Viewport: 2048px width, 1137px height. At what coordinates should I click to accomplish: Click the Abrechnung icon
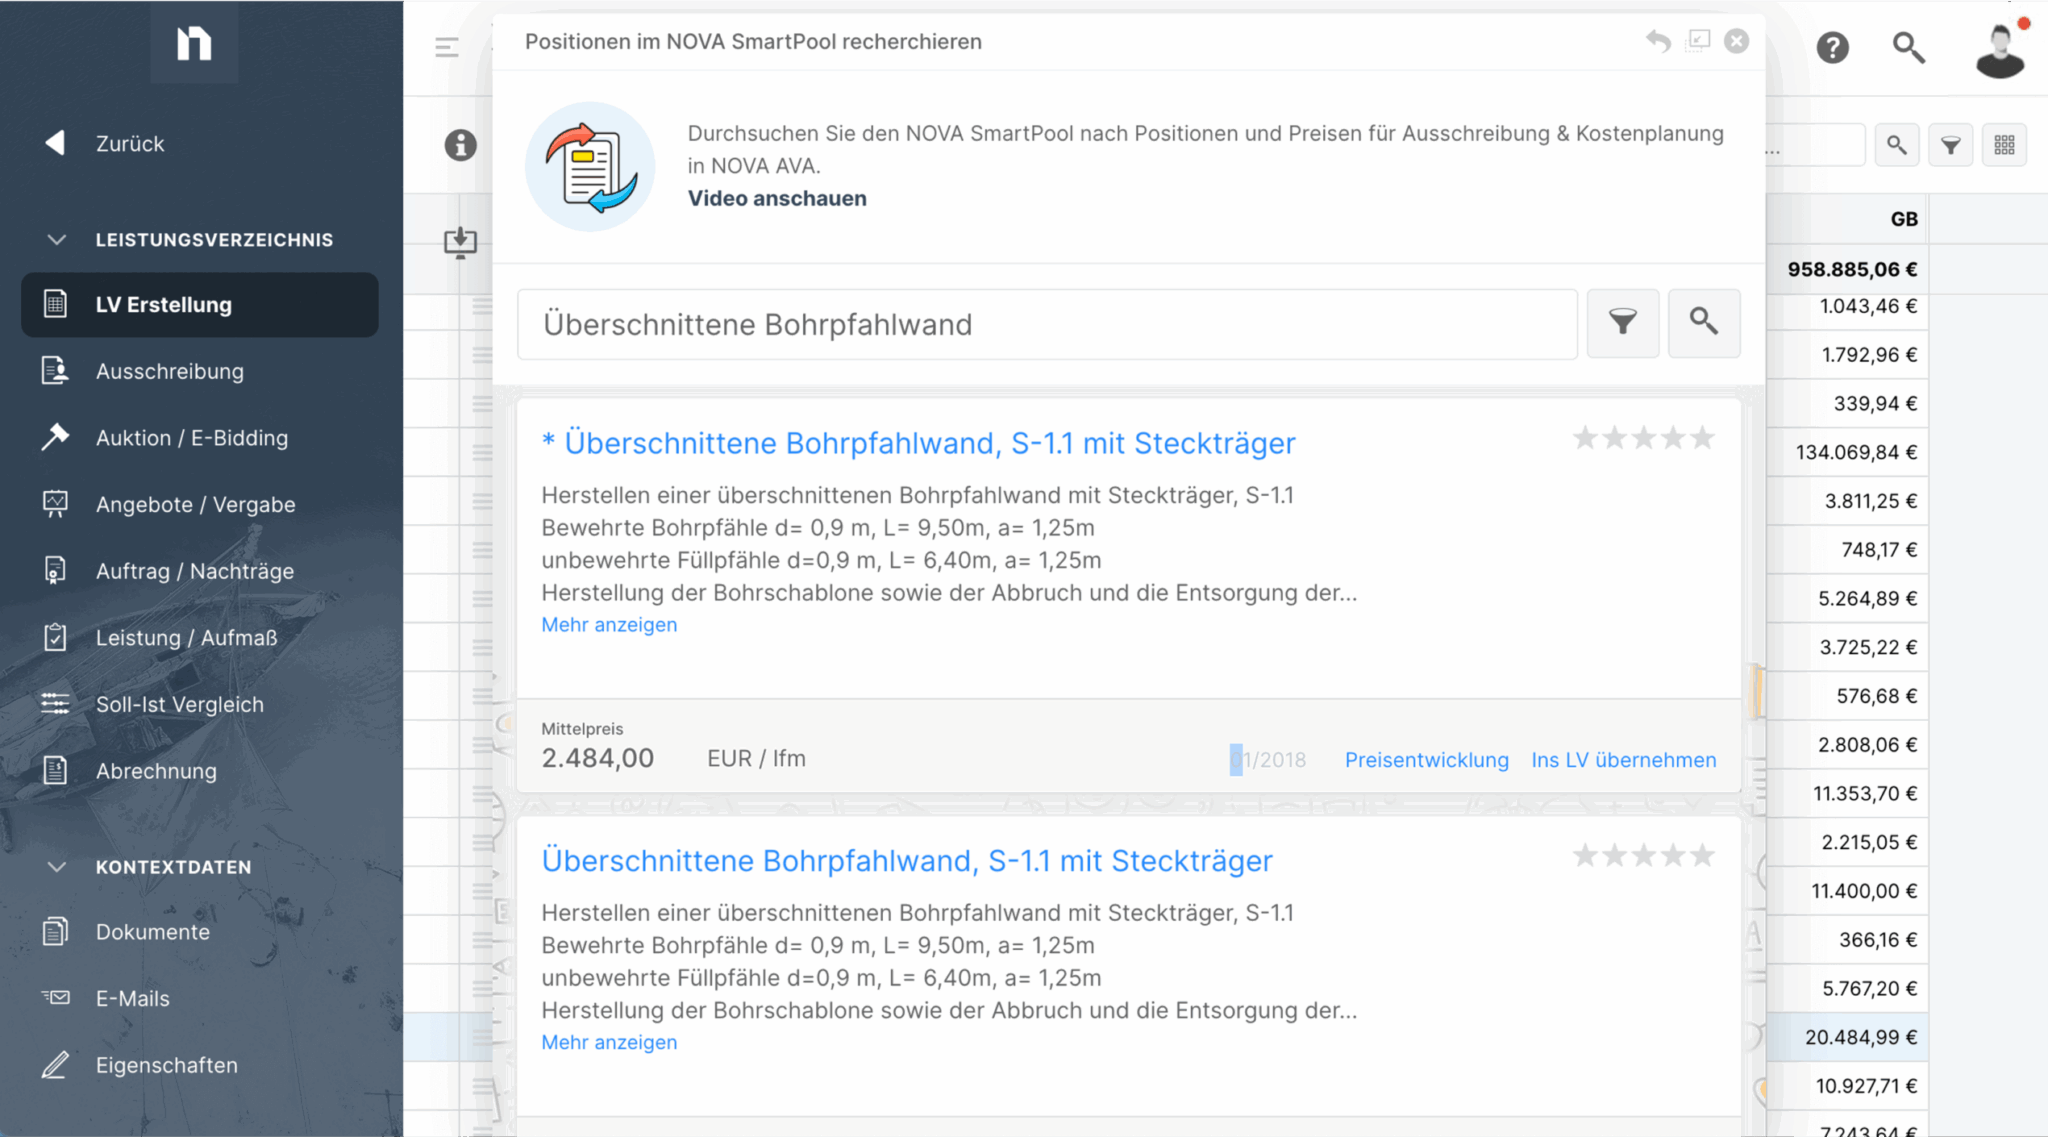[x=55, y=771]
